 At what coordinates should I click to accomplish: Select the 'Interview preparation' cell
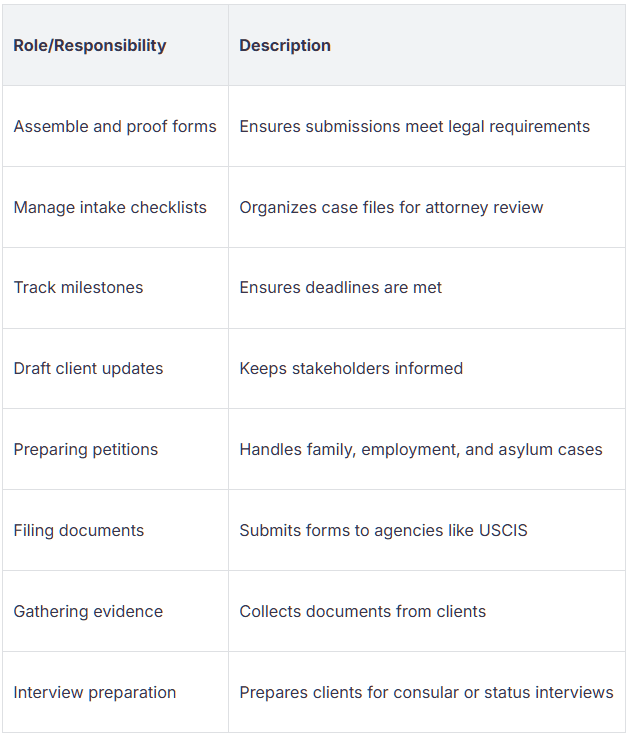pyautogui.click(x=95, y=692)
